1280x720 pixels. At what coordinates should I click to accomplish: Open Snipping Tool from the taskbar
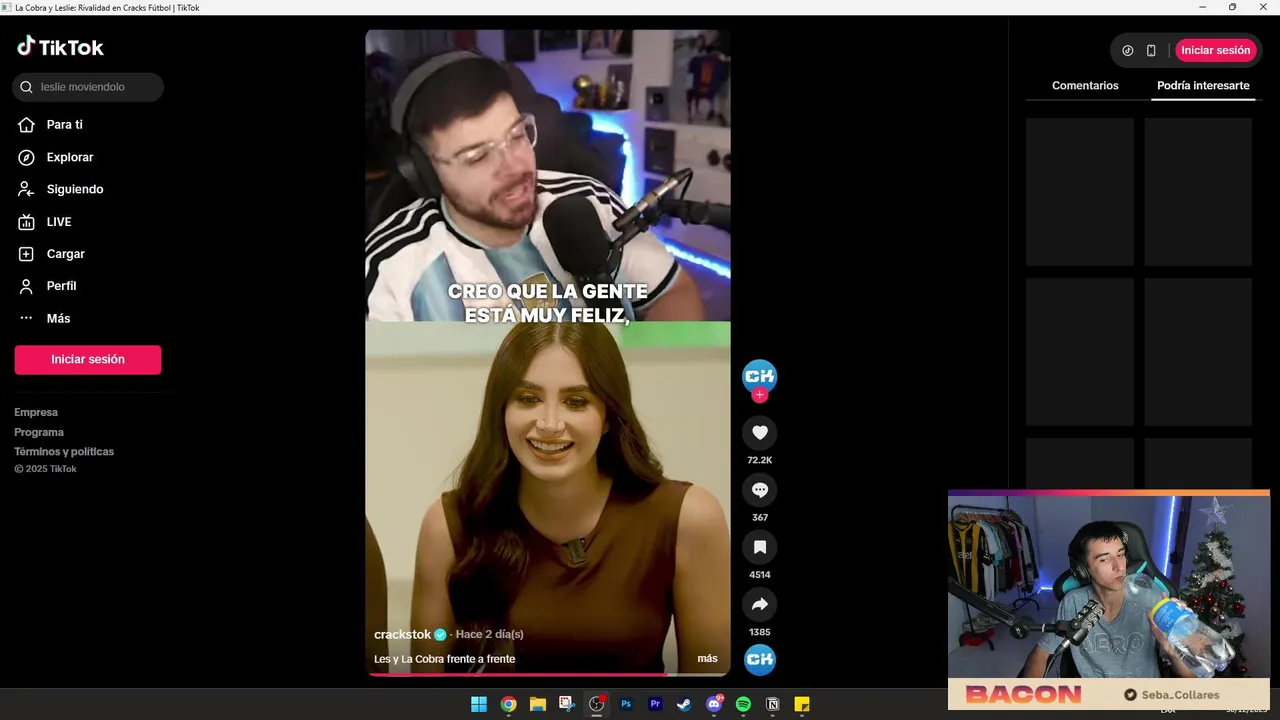click(567, 704)
